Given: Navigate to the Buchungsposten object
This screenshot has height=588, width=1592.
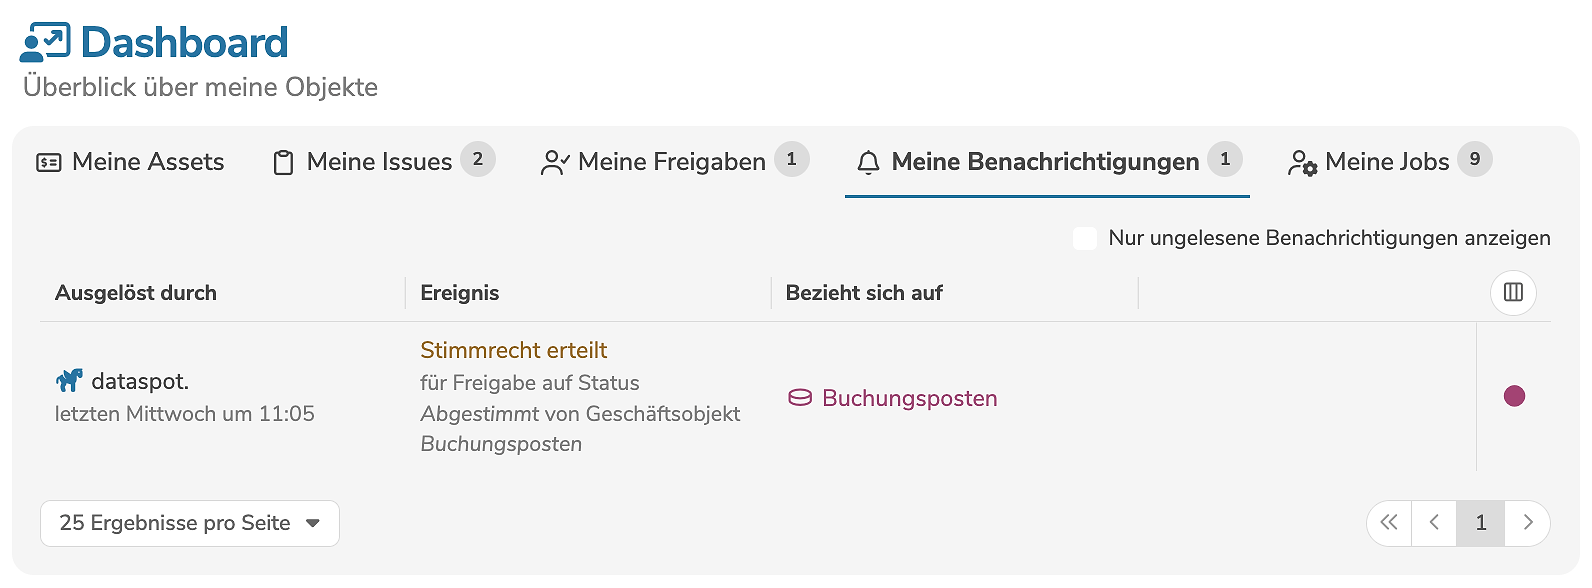Looking at the screenshot, I should click(908, 397).
